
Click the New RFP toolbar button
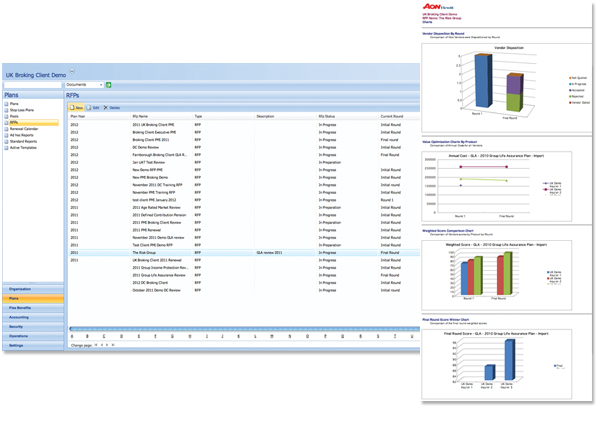click(78, 106)
